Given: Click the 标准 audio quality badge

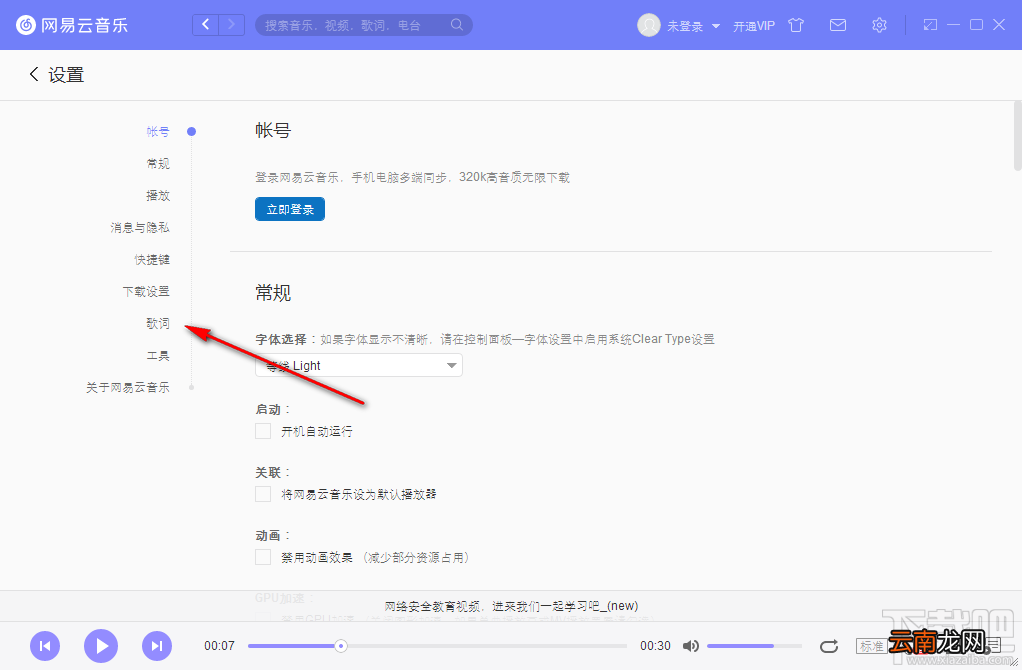Looking at the screenshot, I should pos(871,646).
